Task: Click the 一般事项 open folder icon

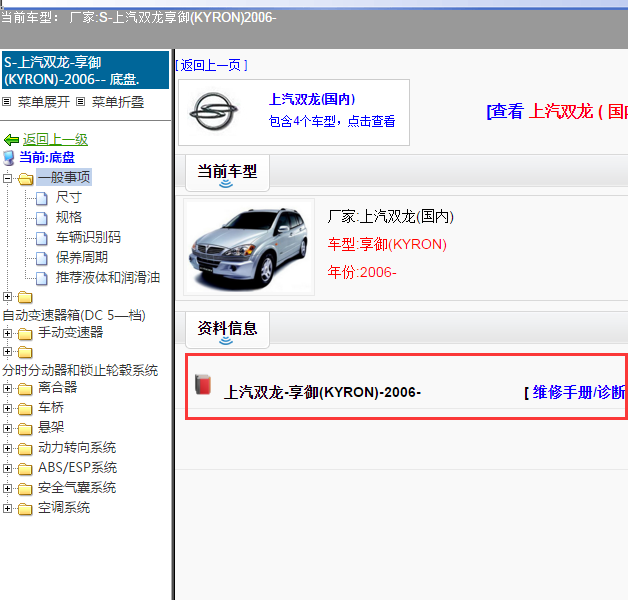Action: 25,178
